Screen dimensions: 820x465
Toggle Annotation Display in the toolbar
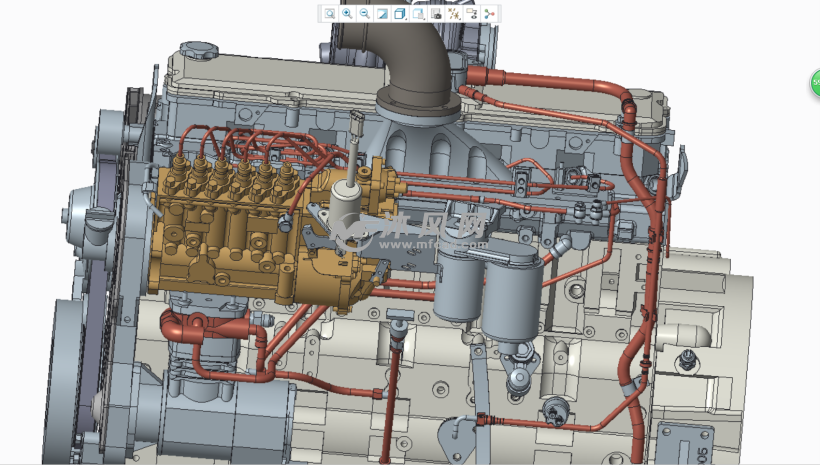472,13
